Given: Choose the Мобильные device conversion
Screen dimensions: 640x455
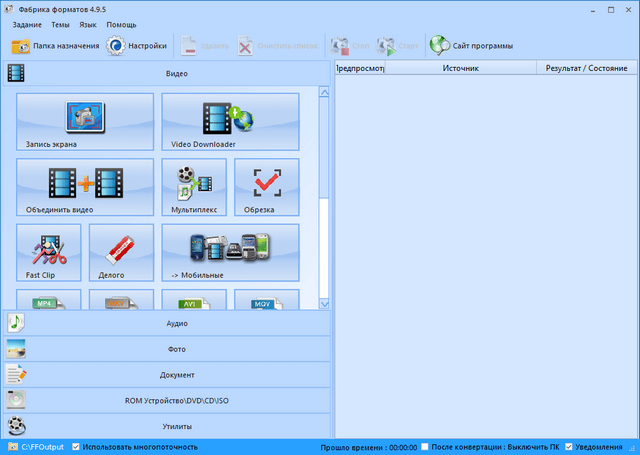Looking at the screenshot, I should pyautogui.click(x=230, y=252).
